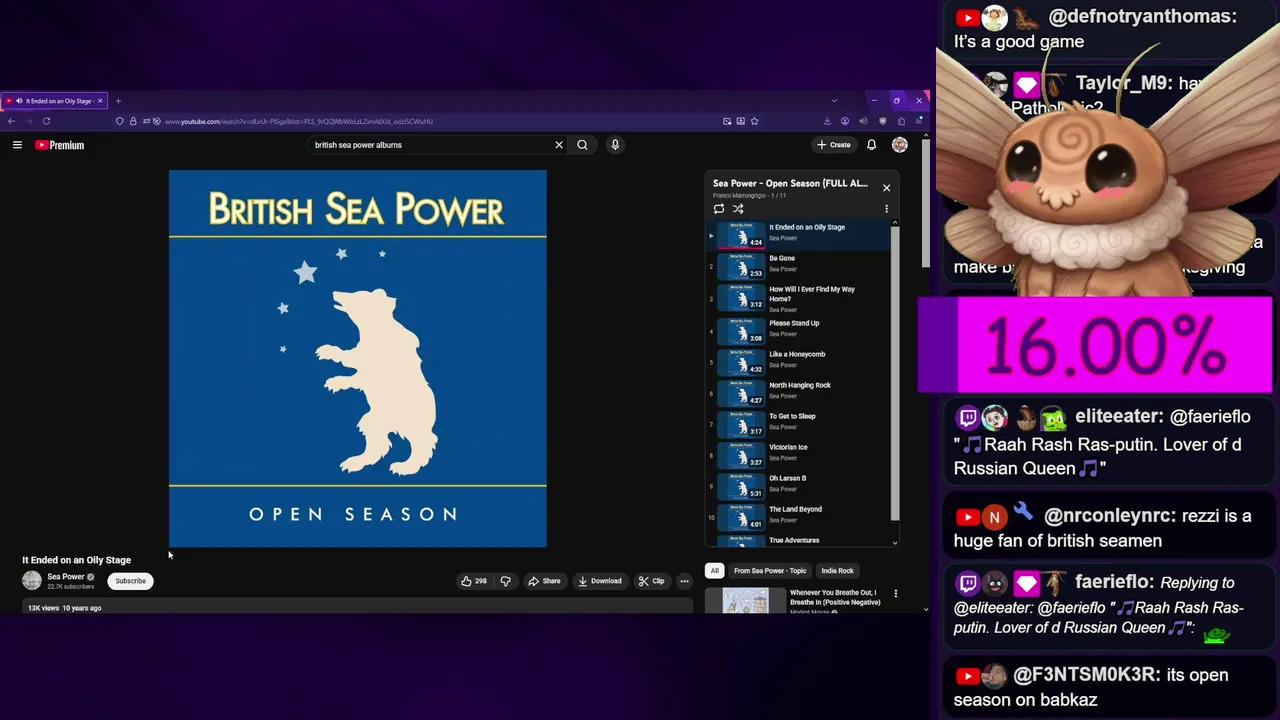Bookmark this page with star icon
1280x720 pixels.
pyautogui.click(x=754, y=121)
